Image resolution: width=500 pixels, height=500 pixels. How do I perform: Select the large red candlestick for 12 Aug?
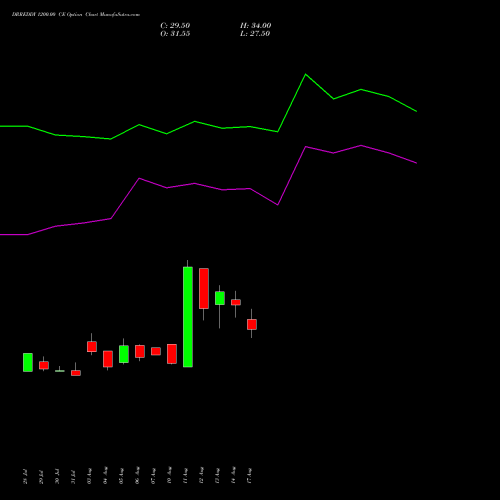[x=204, y=288]
